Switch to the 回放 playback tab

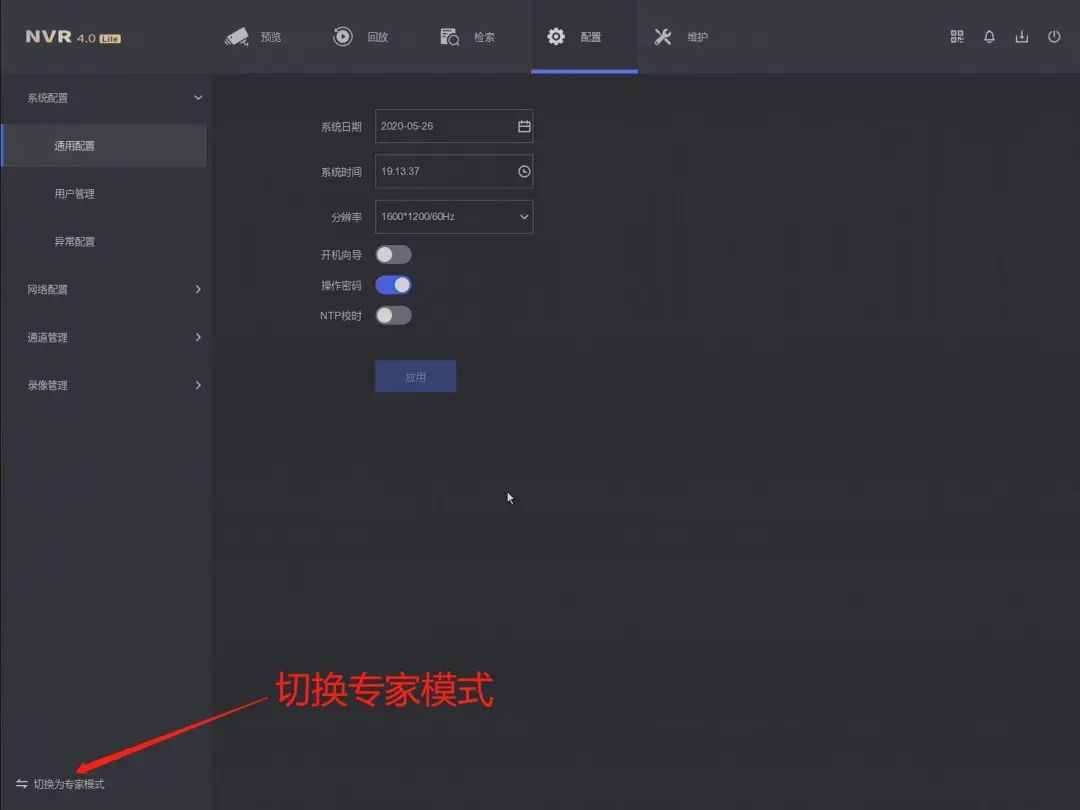point(361,37)
